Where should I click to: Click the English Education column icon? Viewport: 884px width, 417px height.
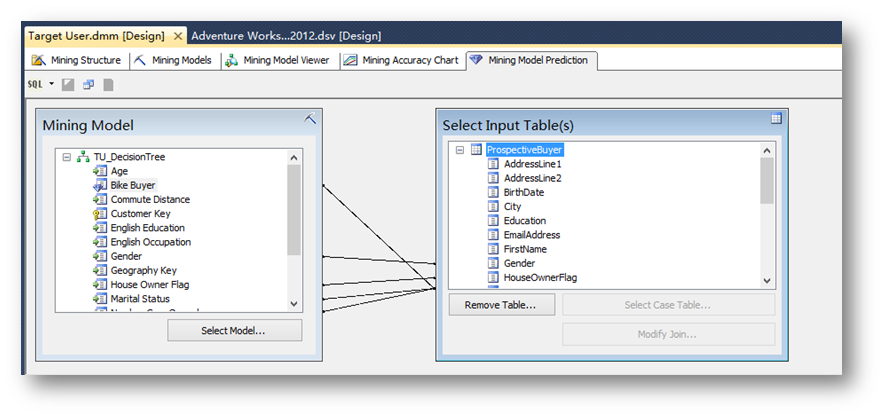pyautogui.click(x=100, y=228)
